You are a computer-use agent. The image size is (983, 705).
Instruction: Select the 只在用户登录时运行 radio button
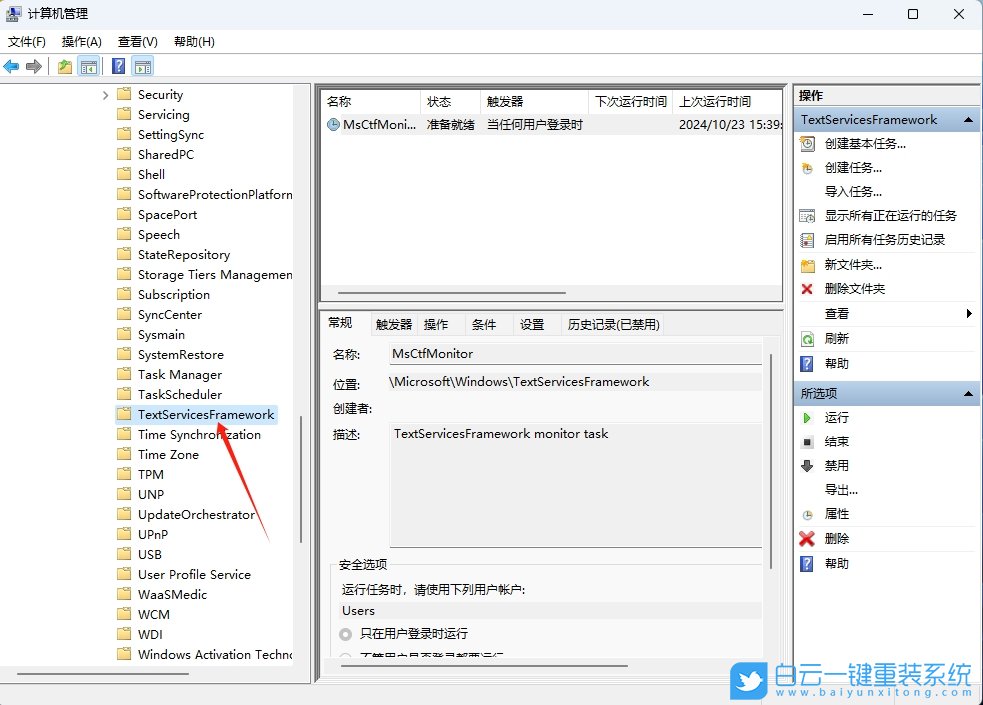point(345,633)
